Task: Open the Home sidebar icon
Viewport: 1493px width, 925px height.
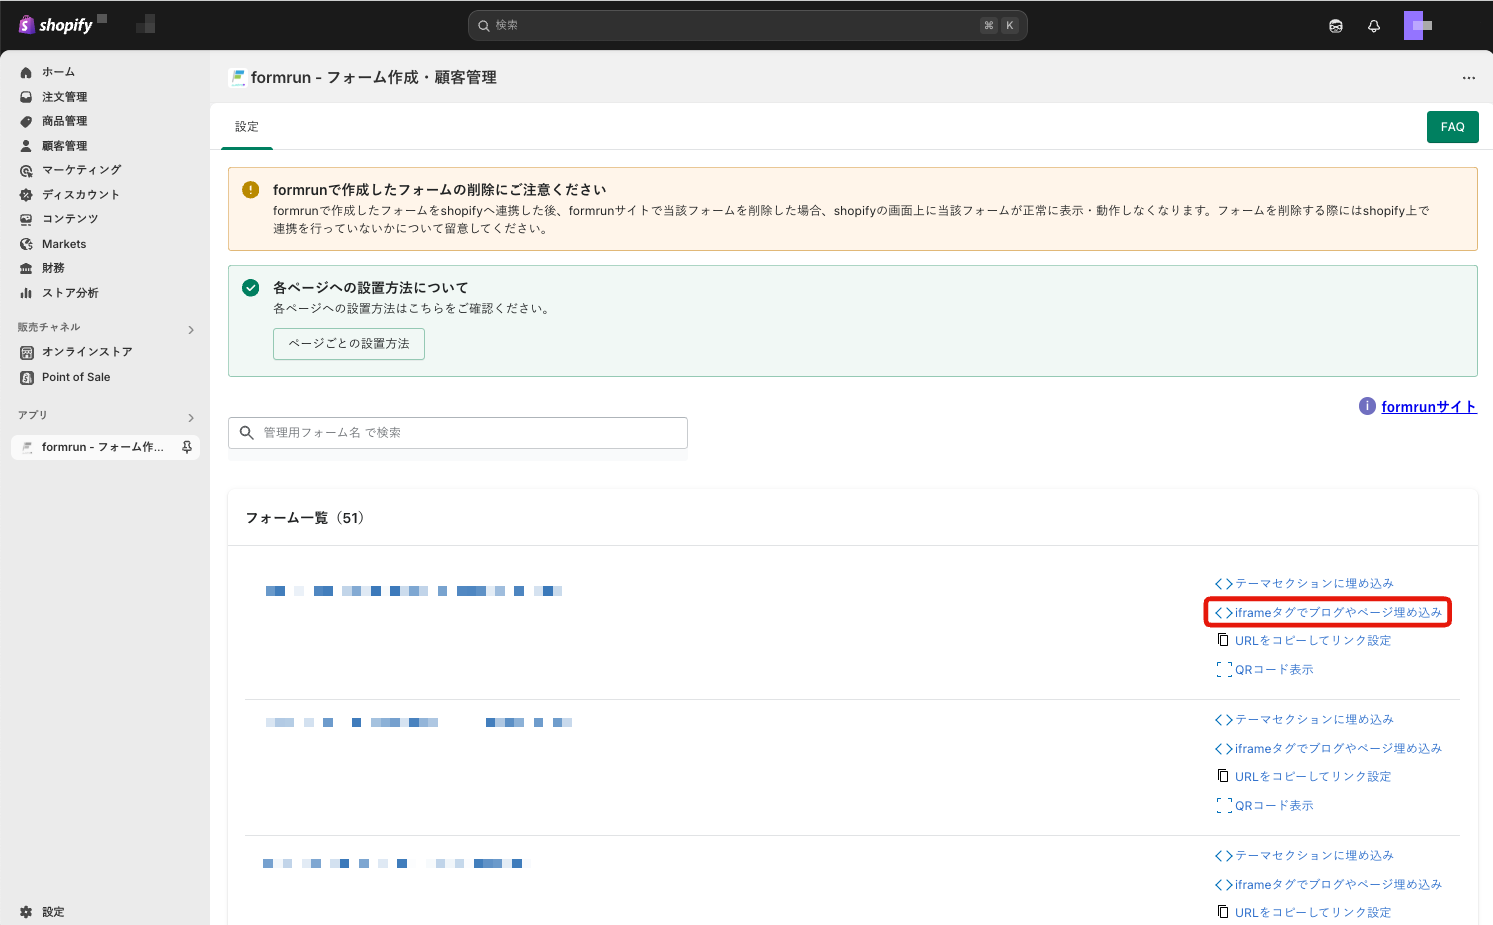Action: tap(26, 72)
